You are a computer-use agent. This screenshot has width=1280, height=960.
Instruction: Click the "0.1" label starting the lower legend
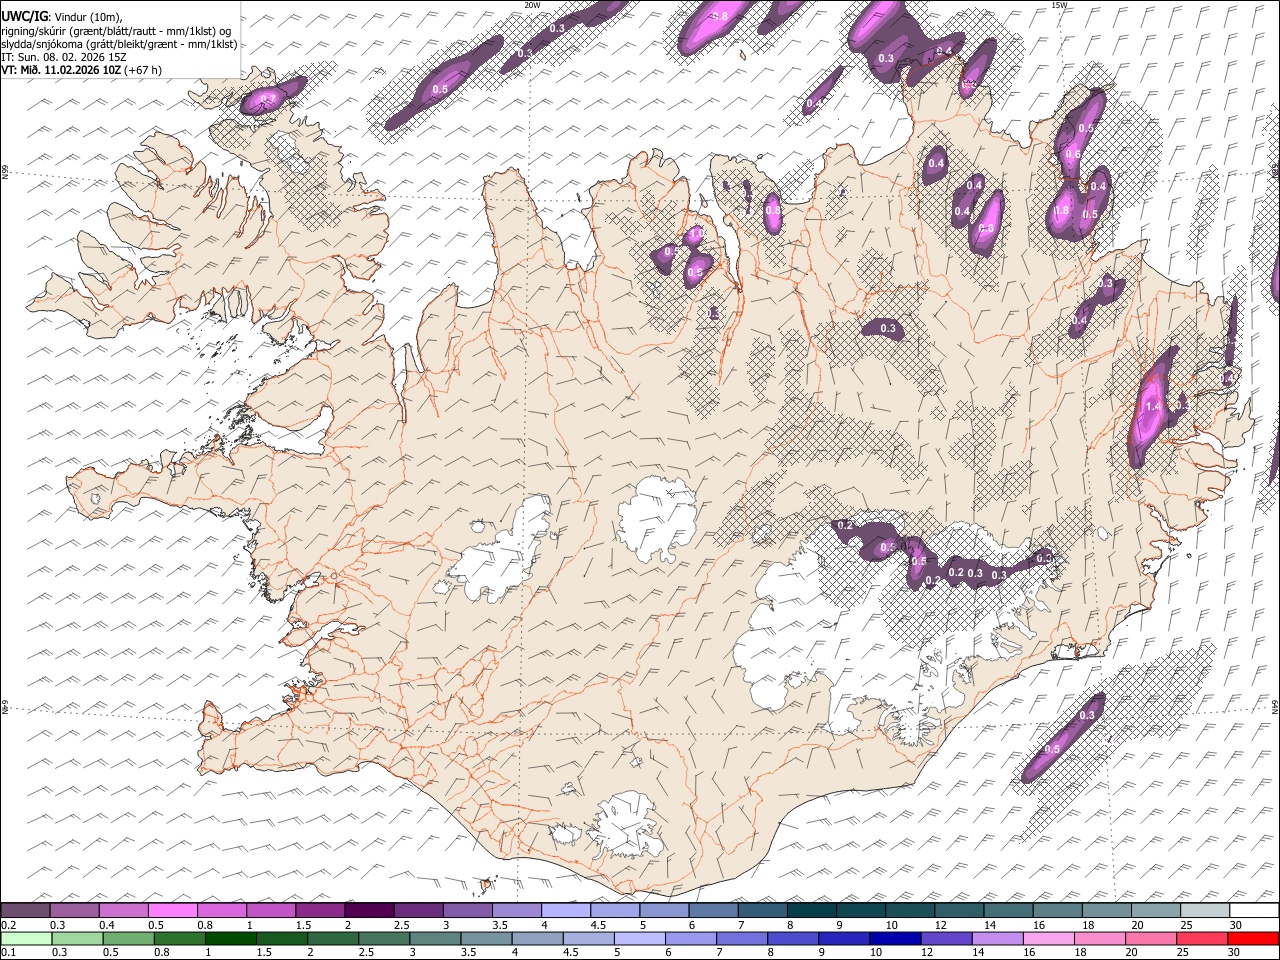click(x=9, y=953)
